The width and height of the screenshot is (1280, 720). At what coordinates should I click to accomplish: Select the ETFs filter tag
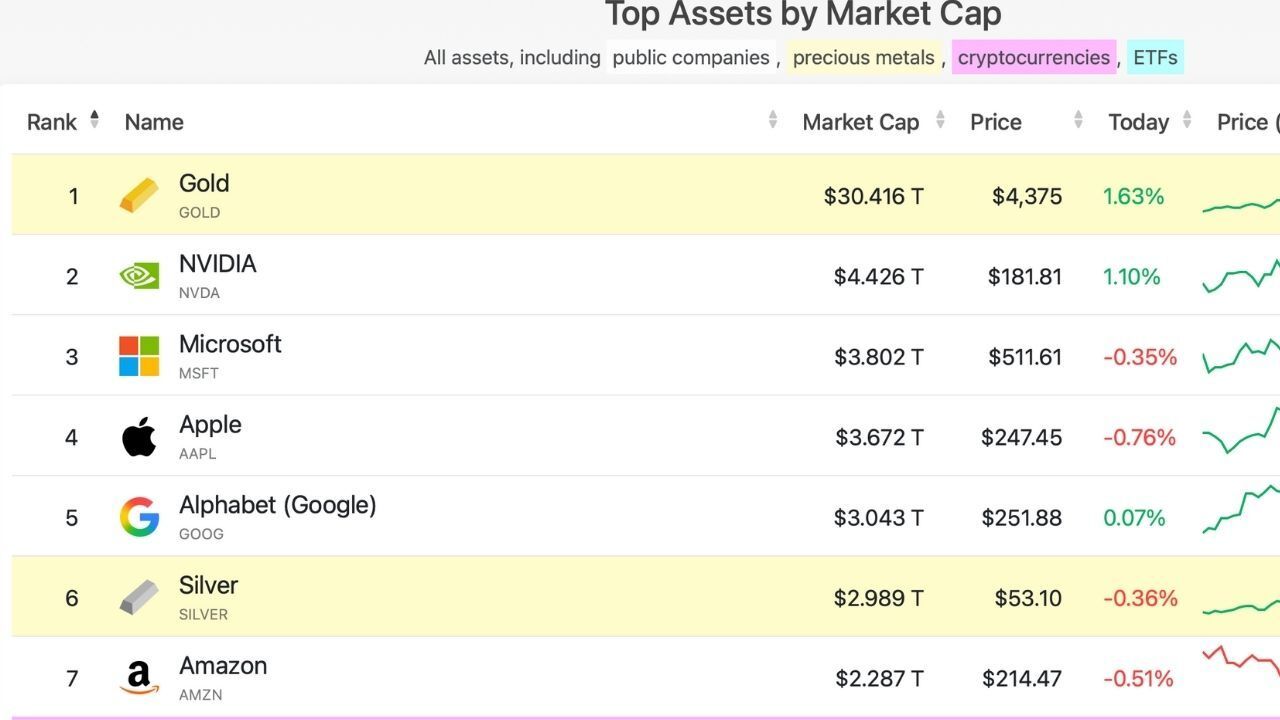pyautogui.click(x=1155, y=58)
